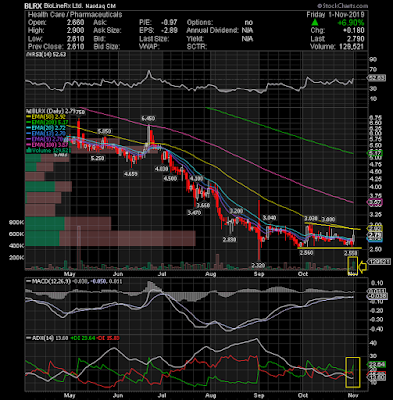Screen dimensions: 393x400
Task: Click the cyan EMA(20) legend entry
Action: [x=46, y=128]
